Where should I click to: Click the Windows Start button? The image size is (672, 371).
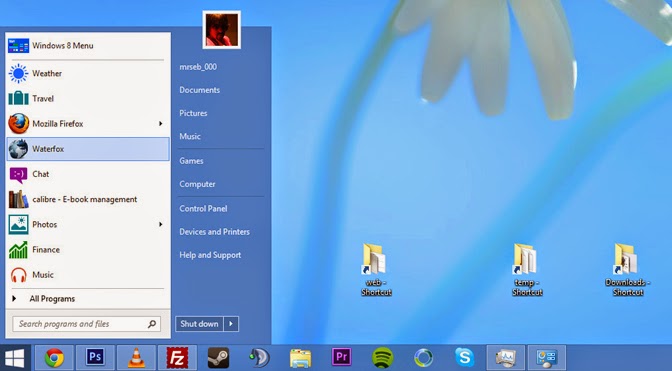tap(15, 358)
